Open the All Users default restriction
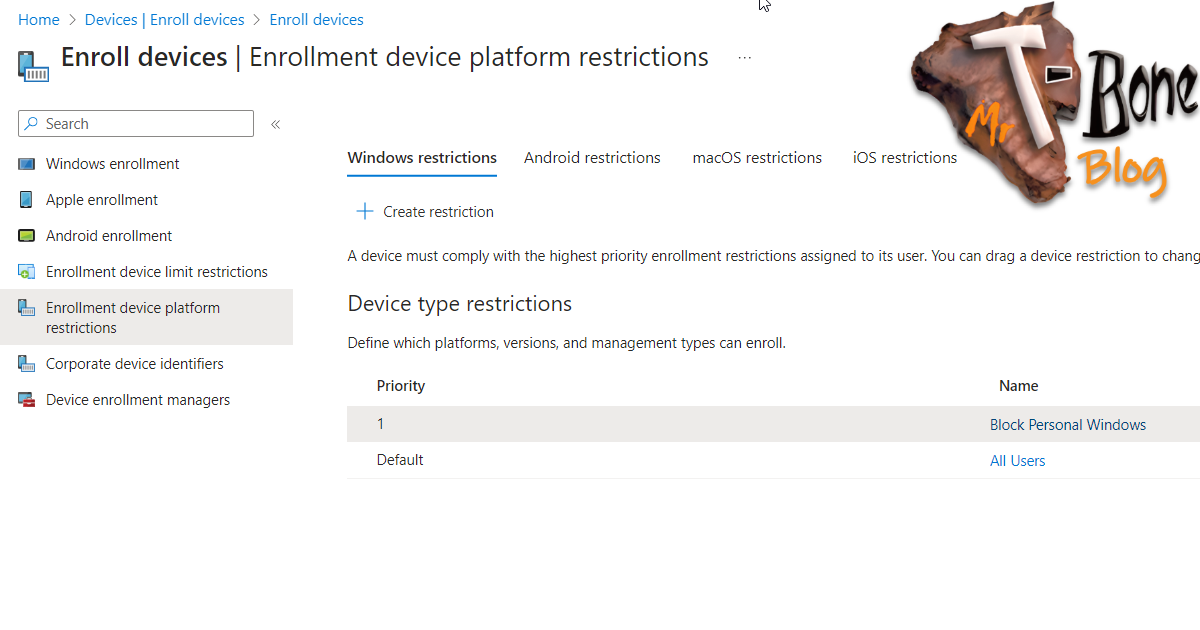This screenshot has height=630, width=1200. tap(1018, 461)
